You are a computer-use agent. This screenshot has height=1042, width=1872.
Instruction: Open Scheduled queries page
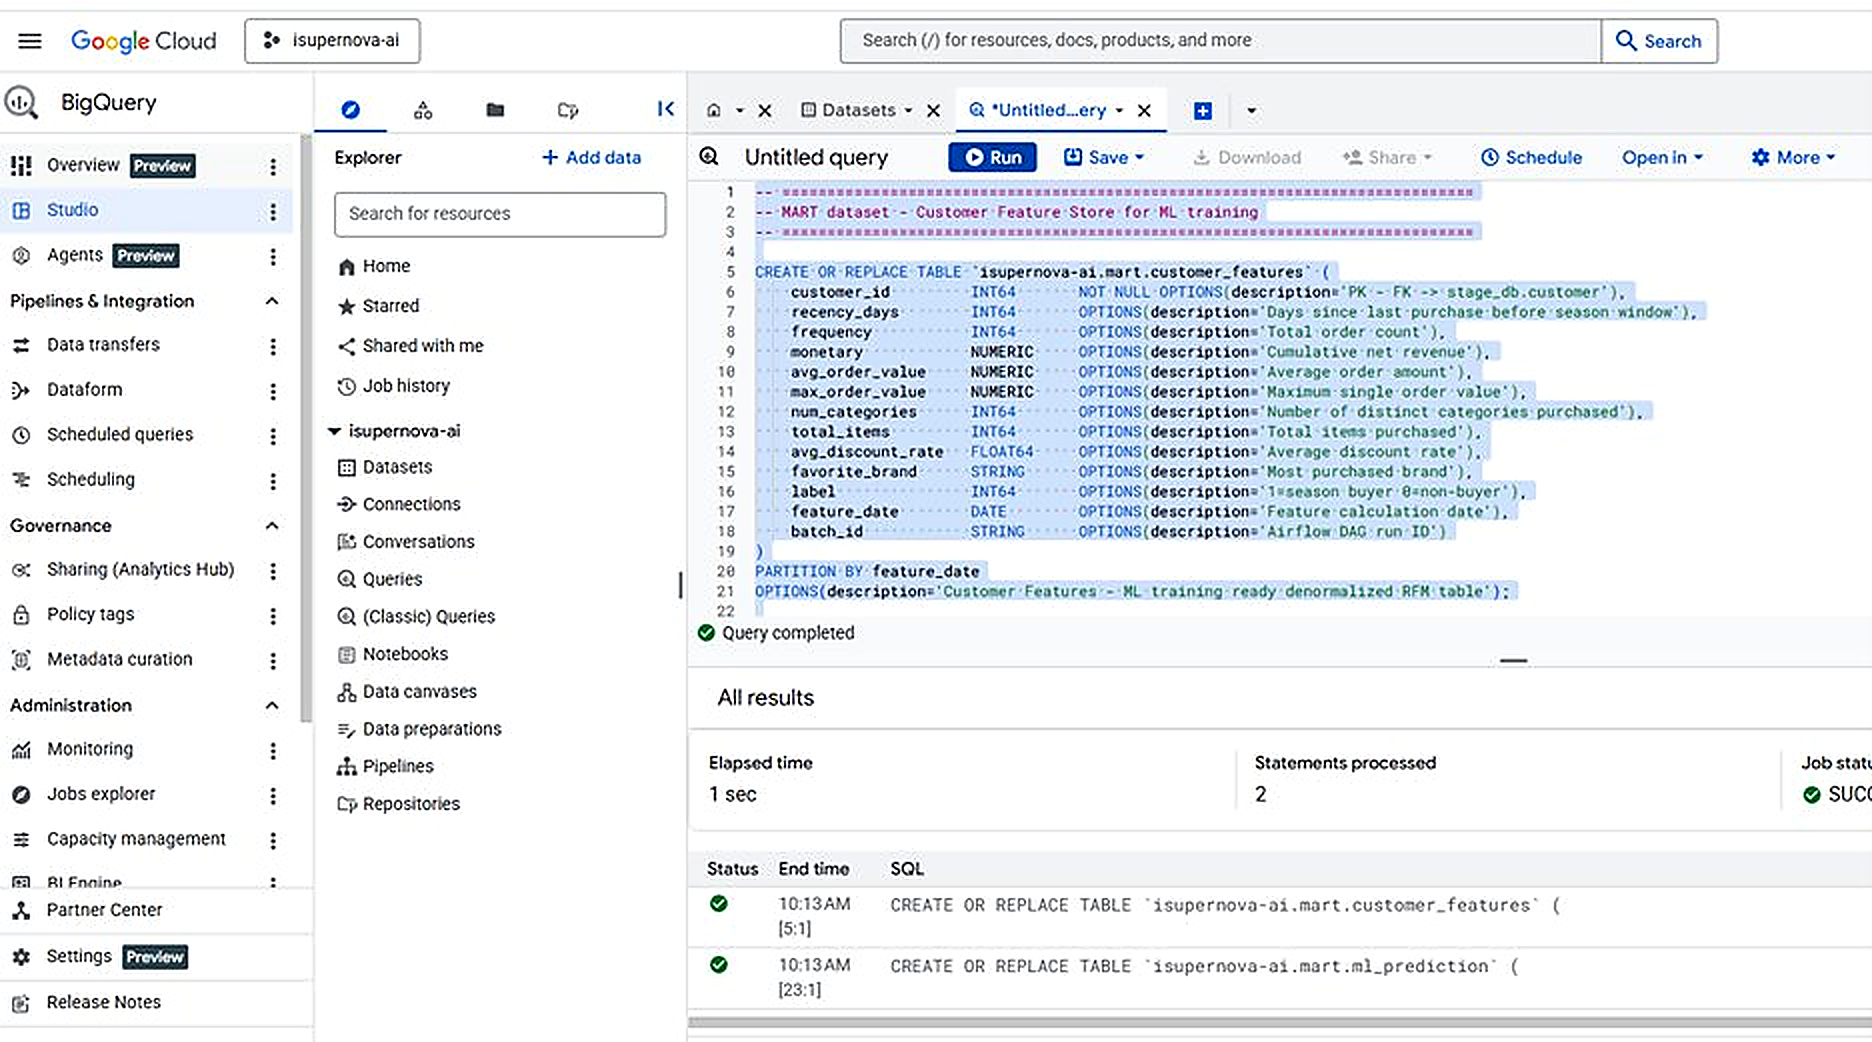tap(120, 435)
